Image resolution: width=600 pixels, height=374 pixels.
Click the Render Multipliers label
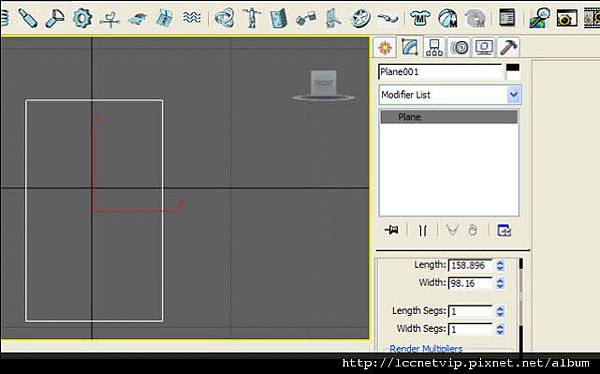[x=426, y=348]
